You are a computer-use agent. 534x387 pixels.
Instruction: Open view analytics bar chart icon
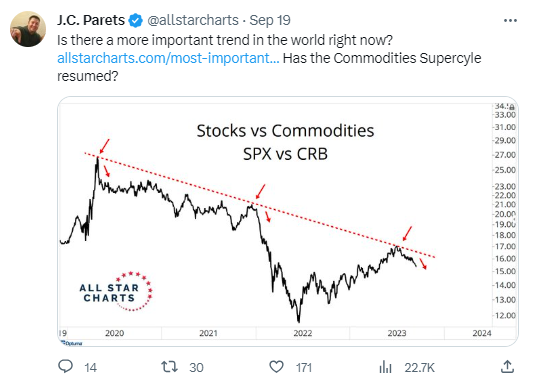click(x=385, y=367)
